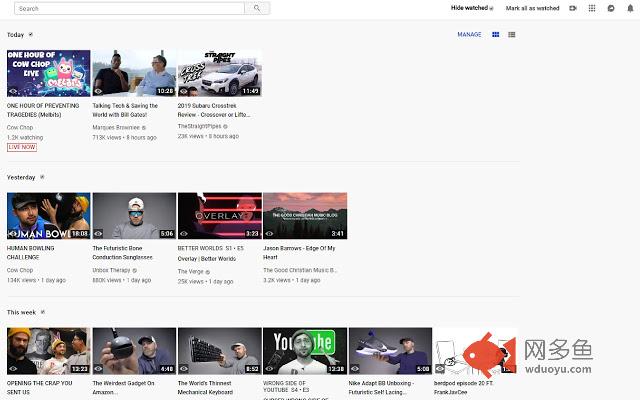Go to The Good Christian Music channel
Viewport: 640px width, 400px height.
coord(300,270)
